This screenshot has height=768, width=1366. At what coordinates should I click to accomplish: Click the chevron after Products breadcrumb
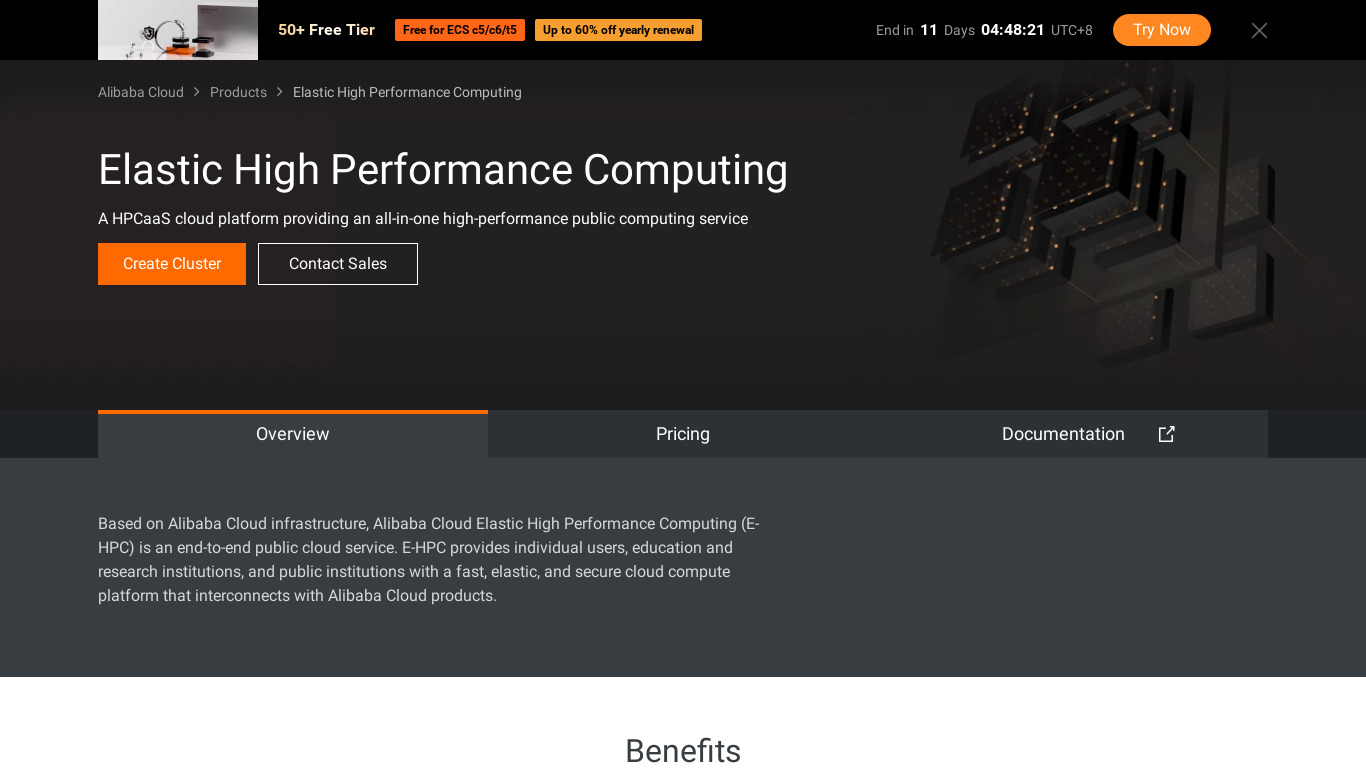[x=280, y=92]
